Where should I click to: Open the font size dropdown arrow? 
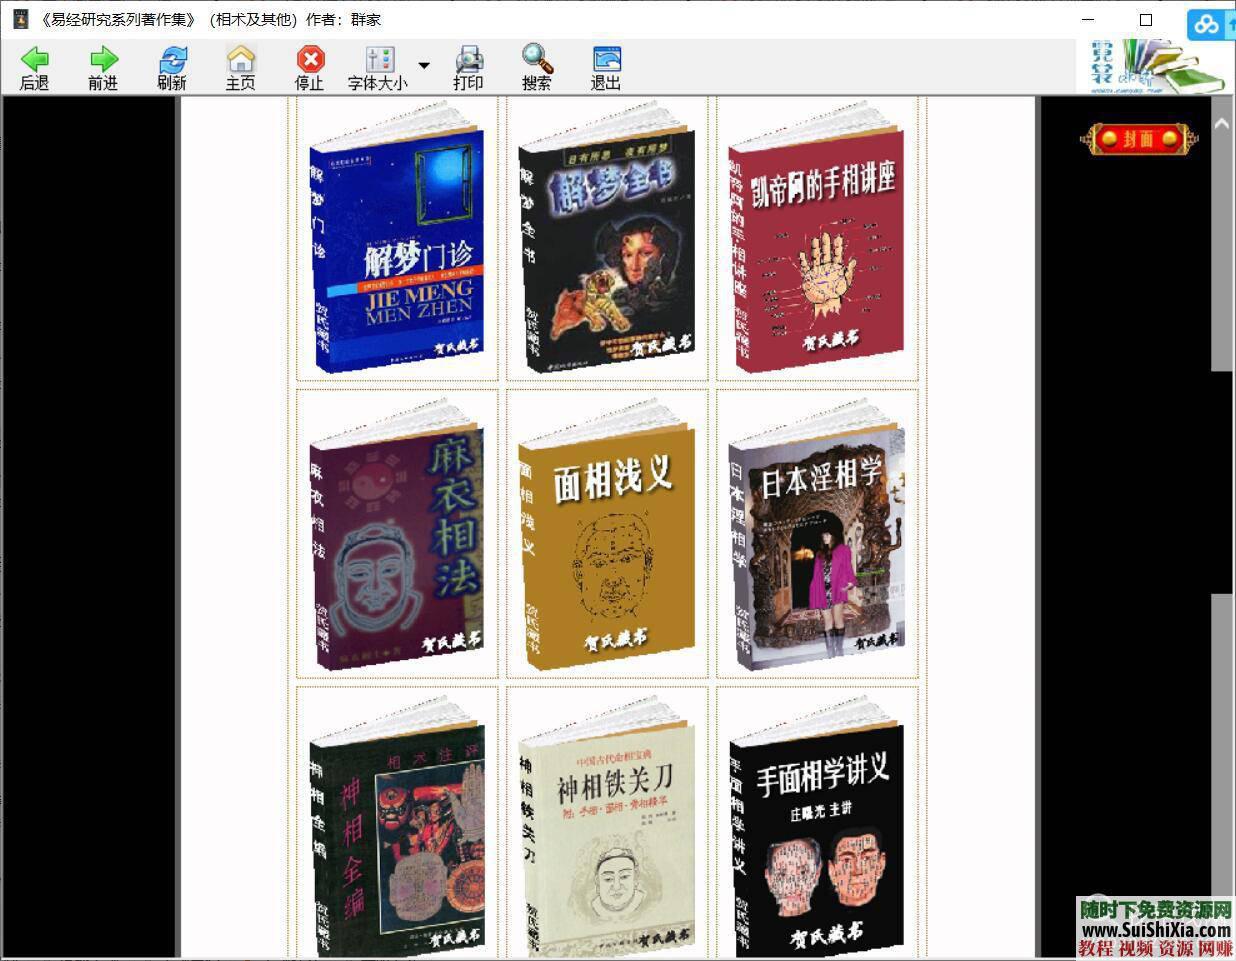click(x=424, y=64)
